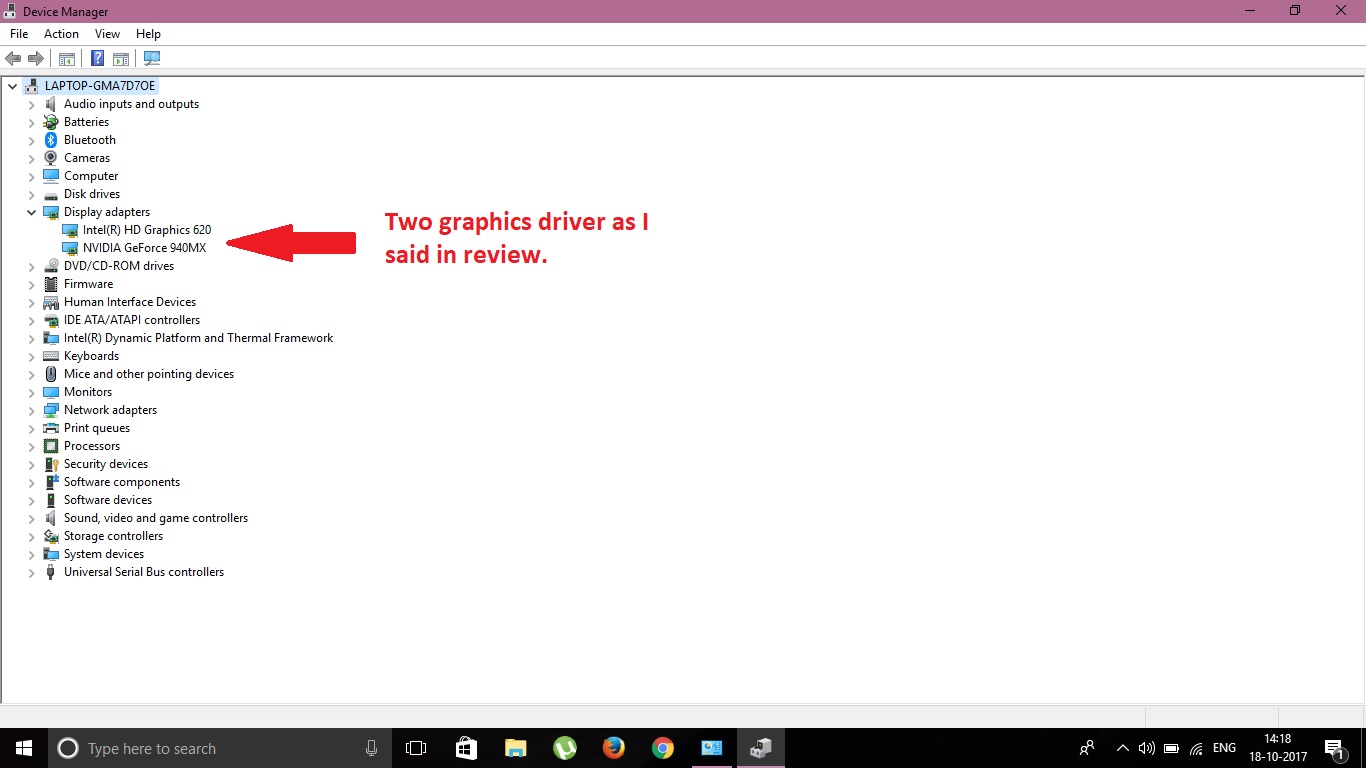The image size is (1366, 768).
Task: Click the Back arrow toolbar icon
Action: pyautogui.click(x=13, y=59)
